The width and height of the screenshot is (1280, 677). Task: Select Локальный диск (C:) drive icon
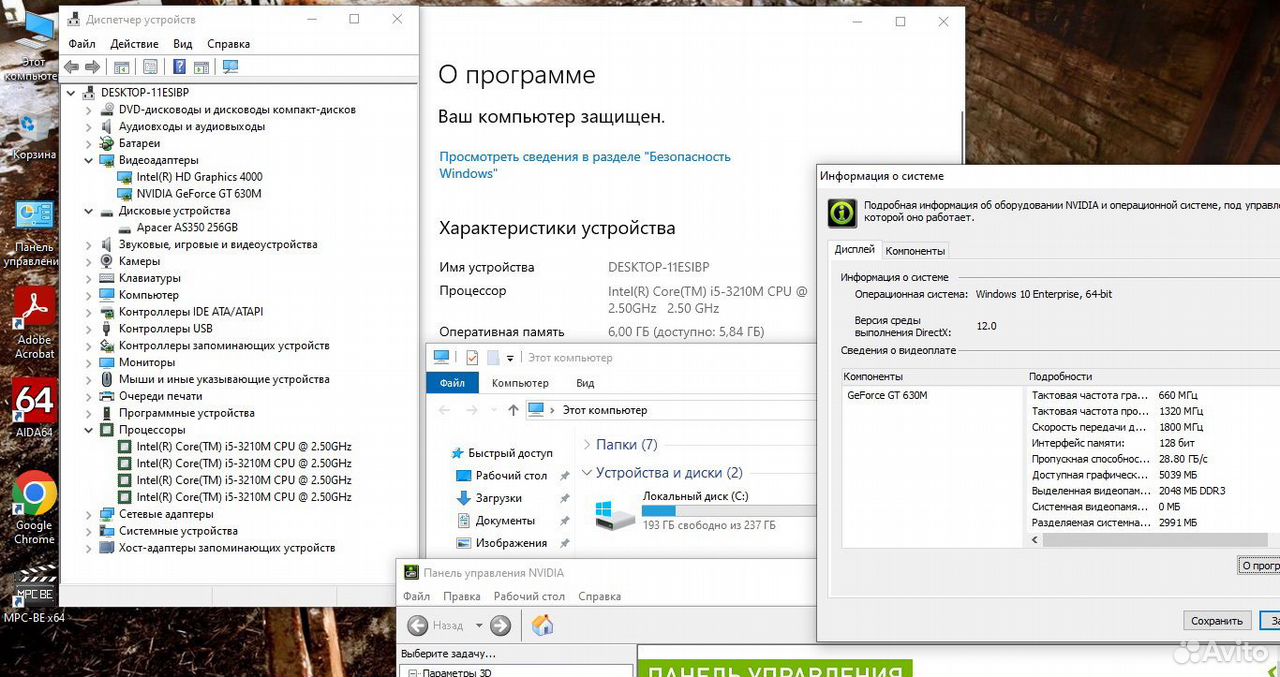pyautogui.click(x=614, y=513)
